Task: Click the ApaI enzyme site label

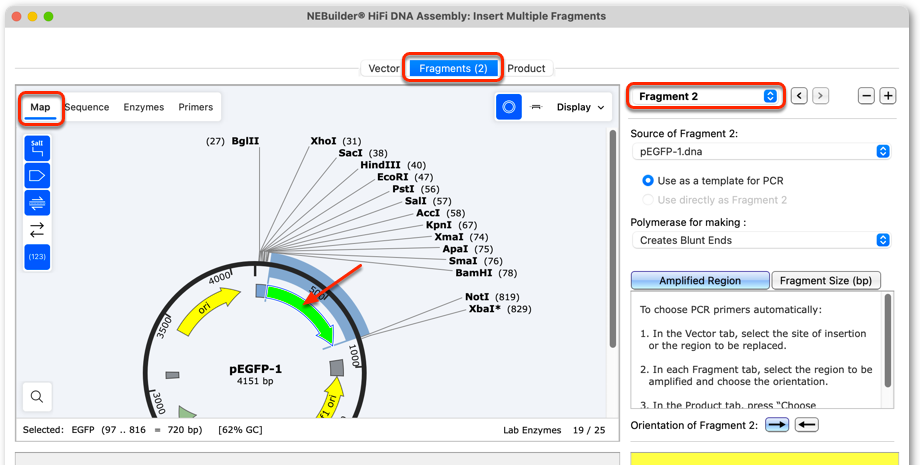Action: [455, 249]
